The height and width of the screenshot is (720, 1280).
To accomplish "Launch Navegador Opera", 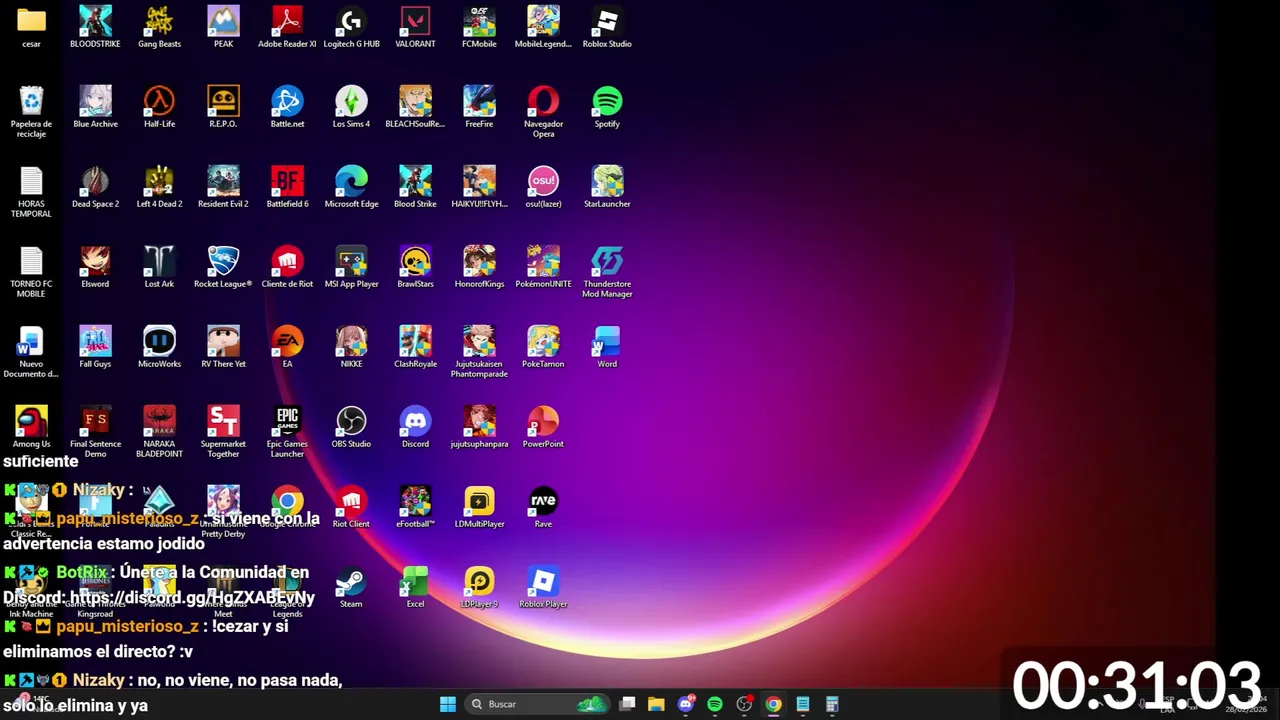I will (543, 112).
